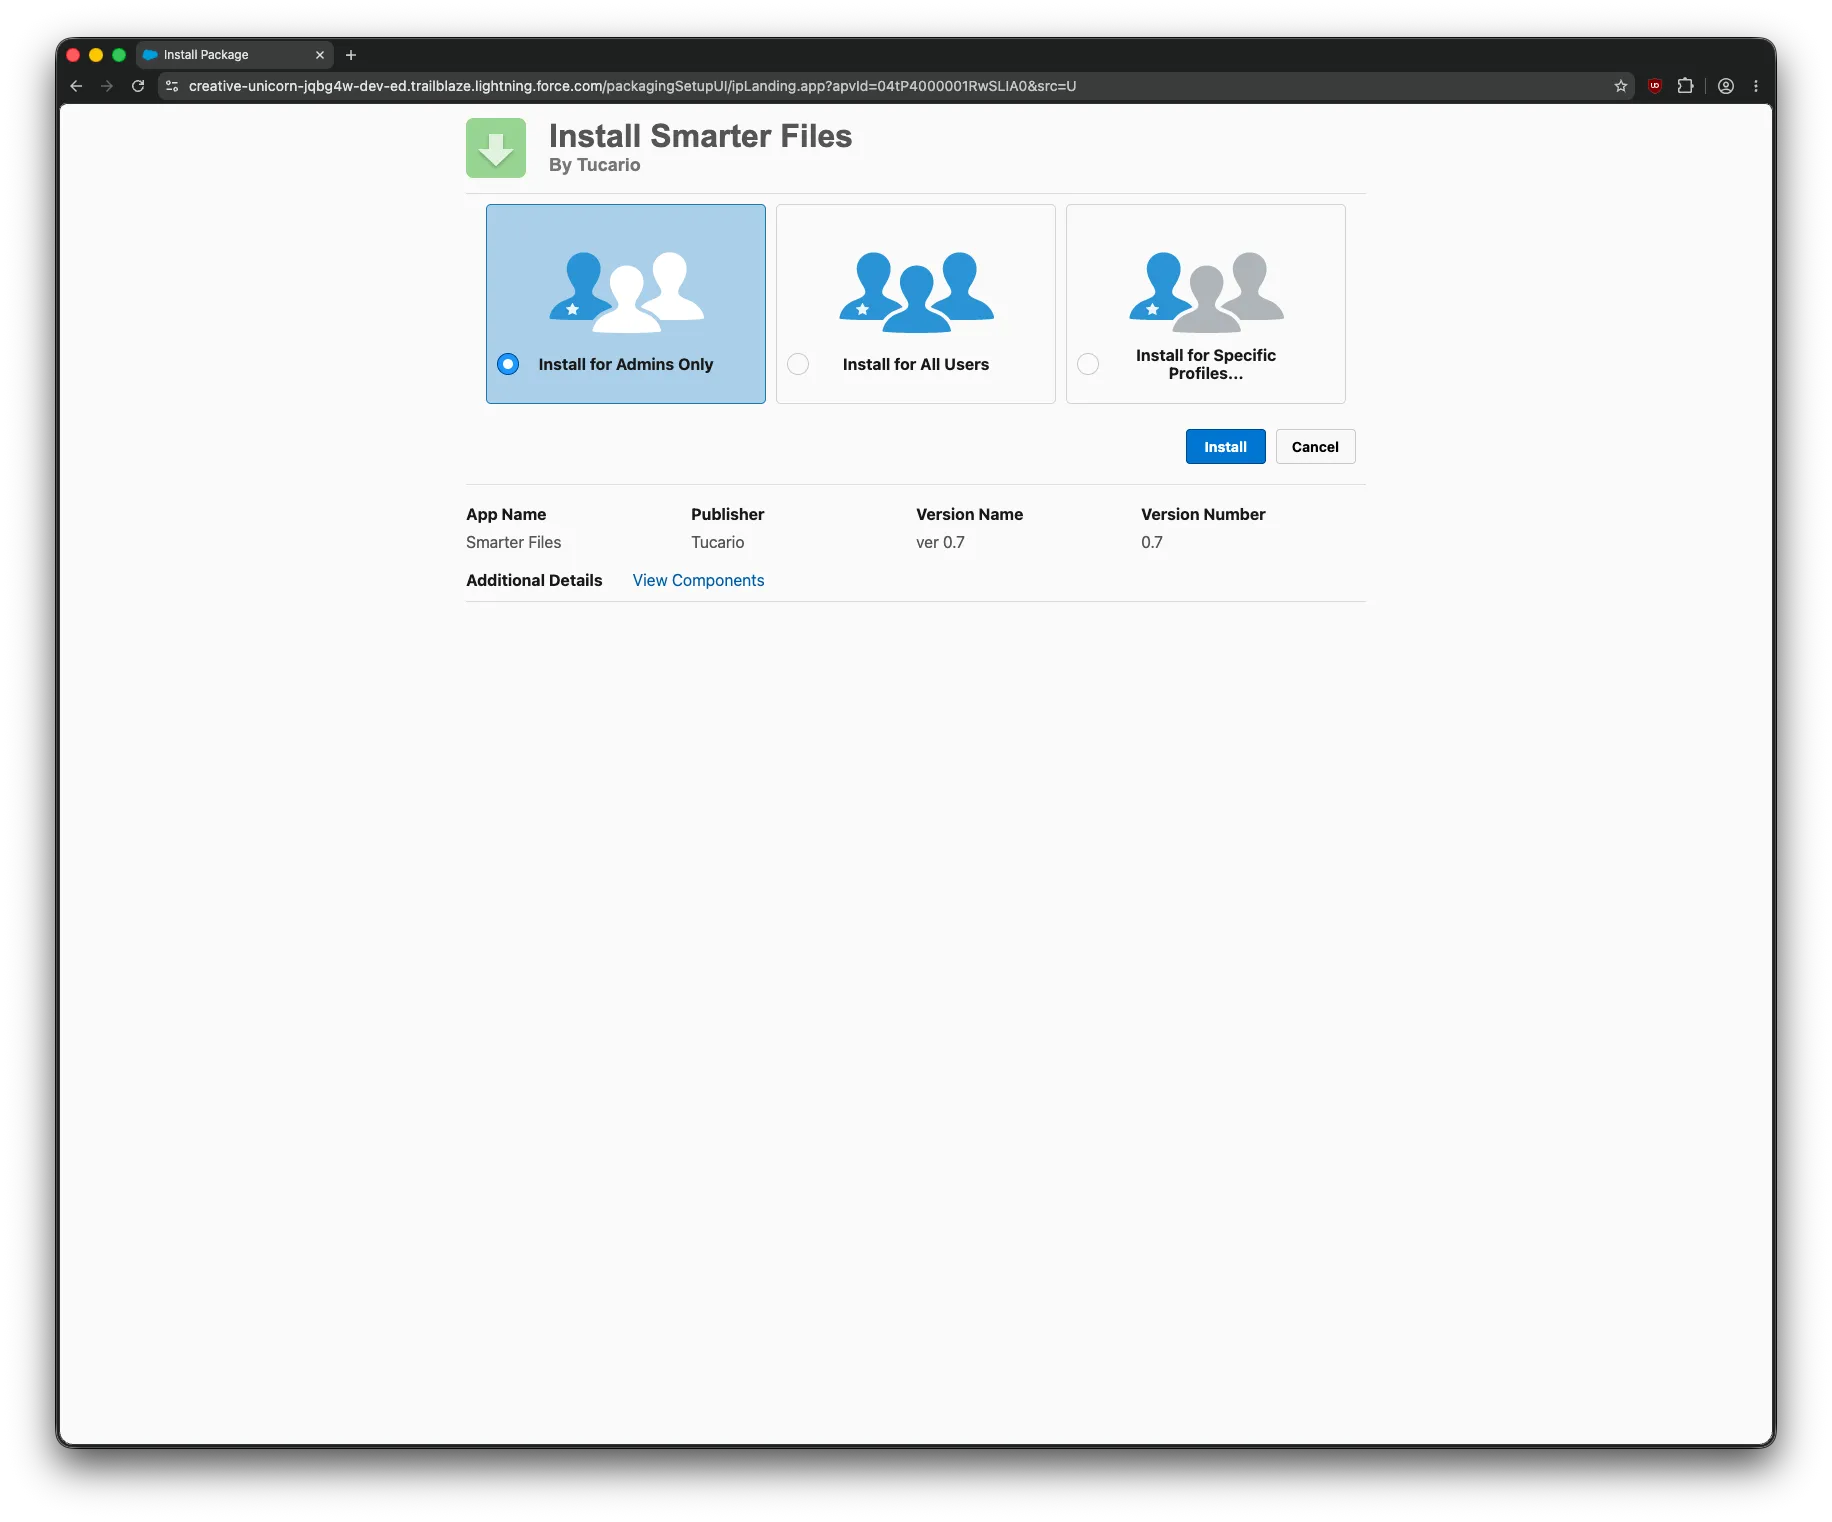The height and width of the screenshot is (1522, 1832).
Task: Close the Install Package tab
Action: (320, 55)
